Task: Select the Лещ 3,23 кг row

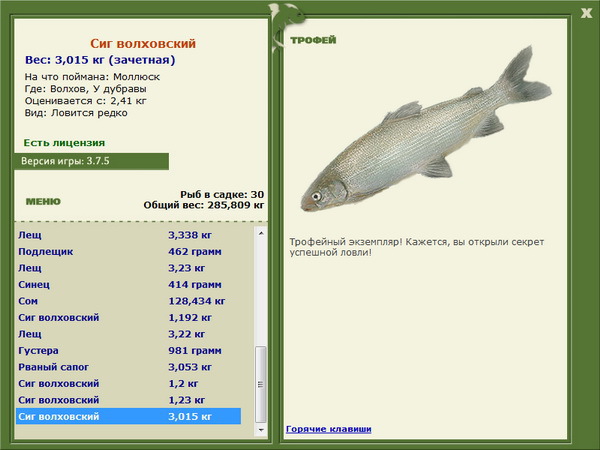Action: pos(129,268)
